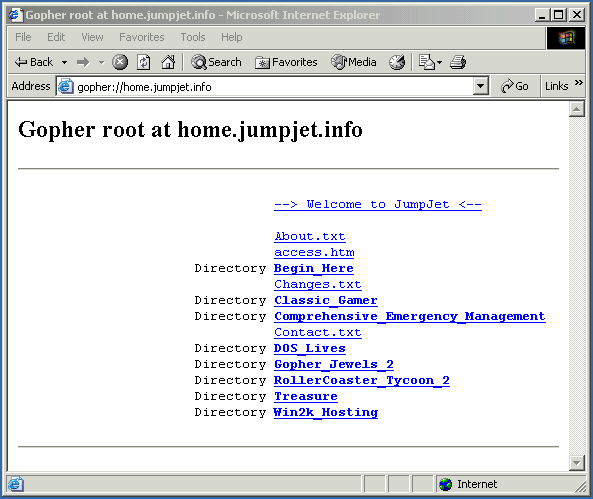Go to the Home page icon
This screenshot has height=499, width=593.
168,62
